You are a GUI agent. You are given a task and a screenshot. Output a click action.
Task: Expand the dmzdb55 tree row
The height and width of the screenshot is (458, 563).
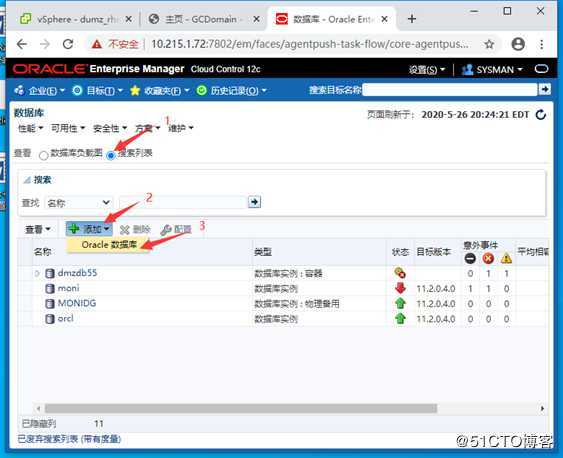tap(37, 274)
